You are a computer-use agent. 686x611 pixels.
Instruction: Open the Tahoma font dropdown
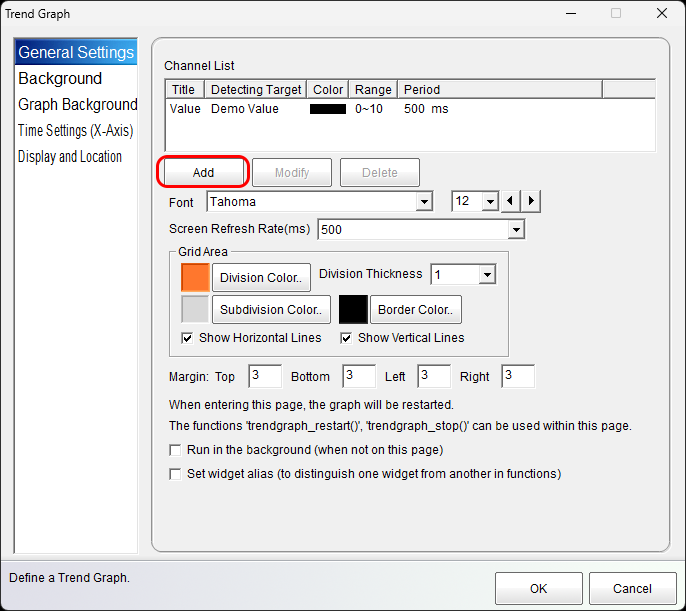coord(423,202)
